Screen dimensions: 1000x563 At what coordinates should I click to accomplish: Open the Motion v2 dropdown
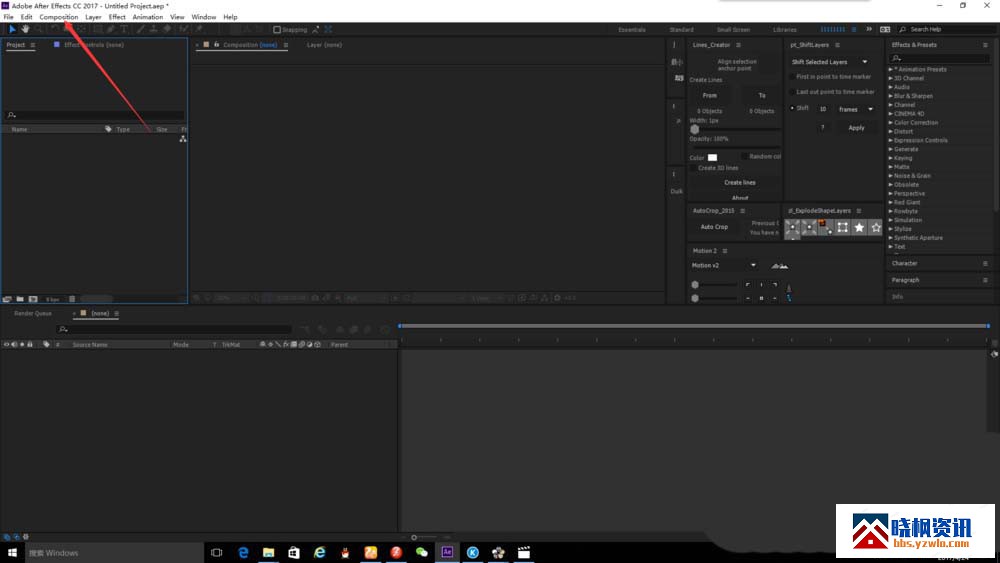point(724,266)
